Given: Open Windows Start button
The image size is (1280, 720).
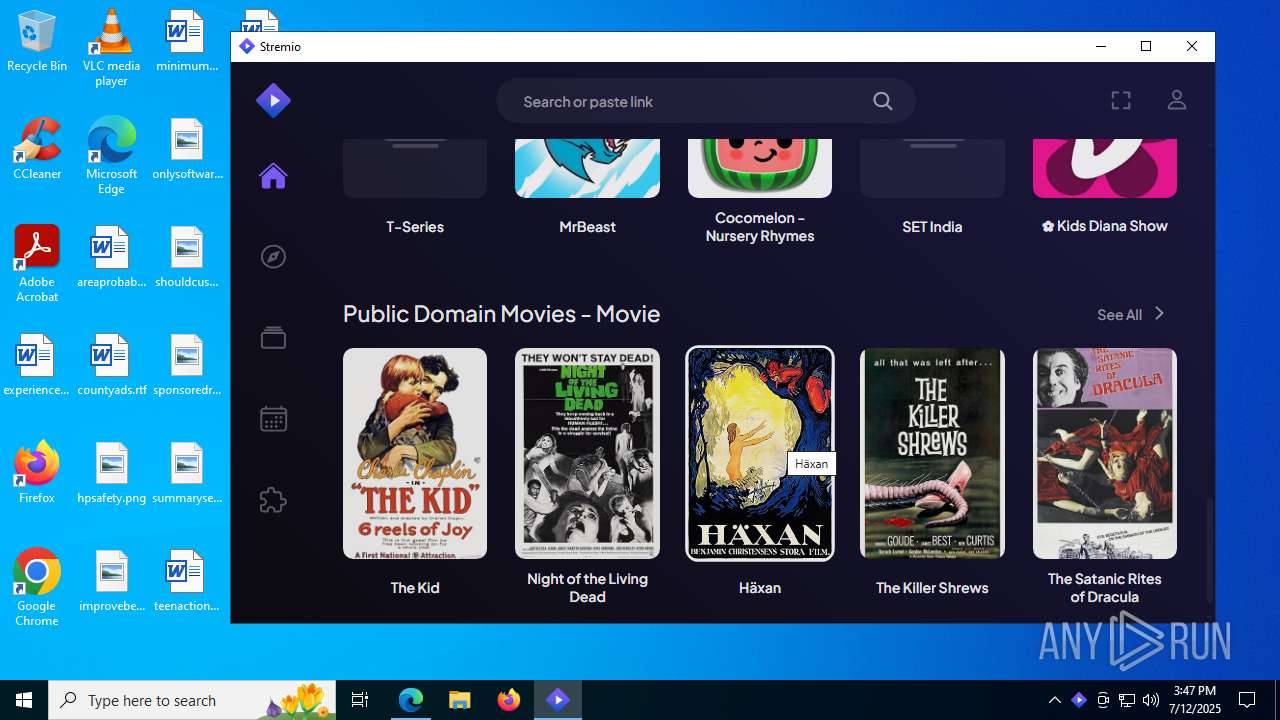Looking at the screenshot, I should (x=24, y=700).
